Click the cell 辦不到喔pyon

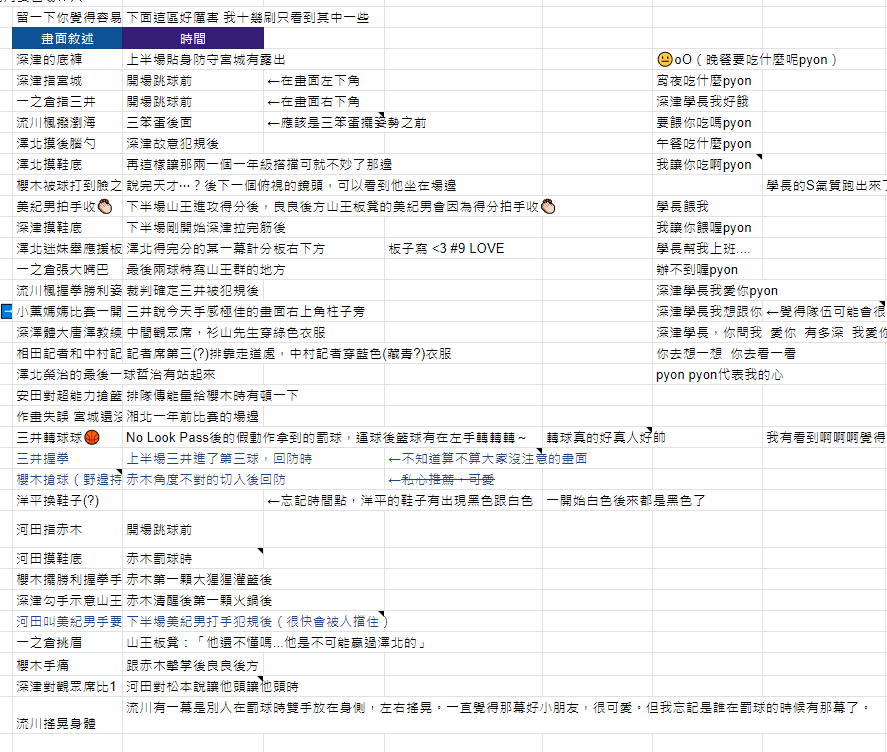pos(707,269)
